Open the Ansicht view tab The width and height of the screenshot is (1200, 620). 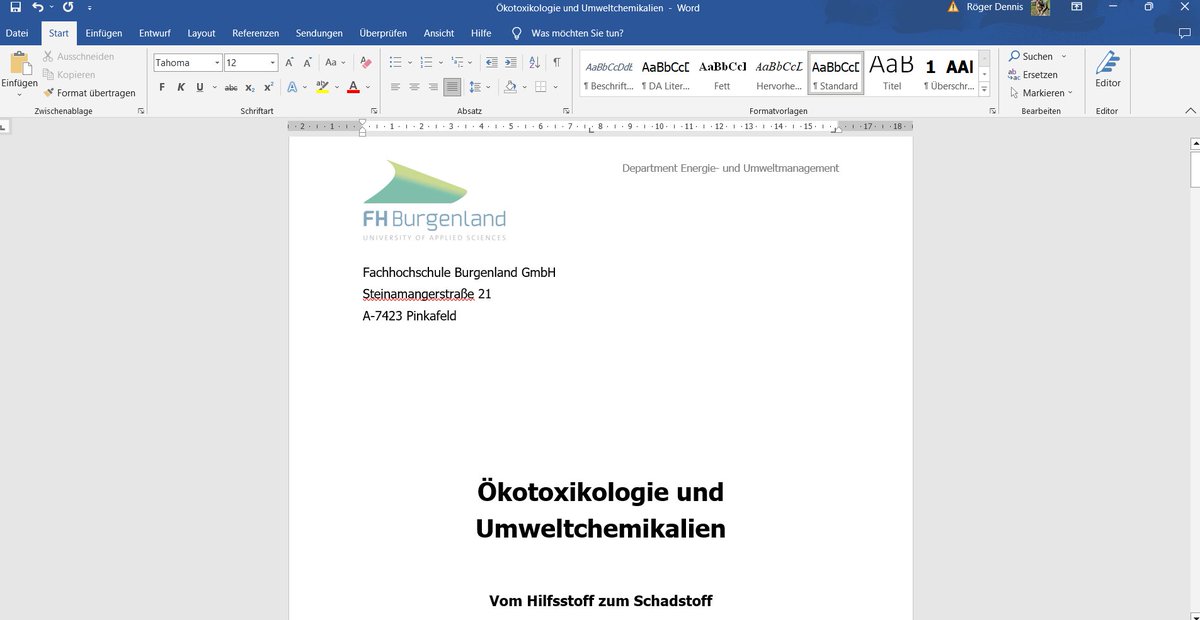pos(439,33)
